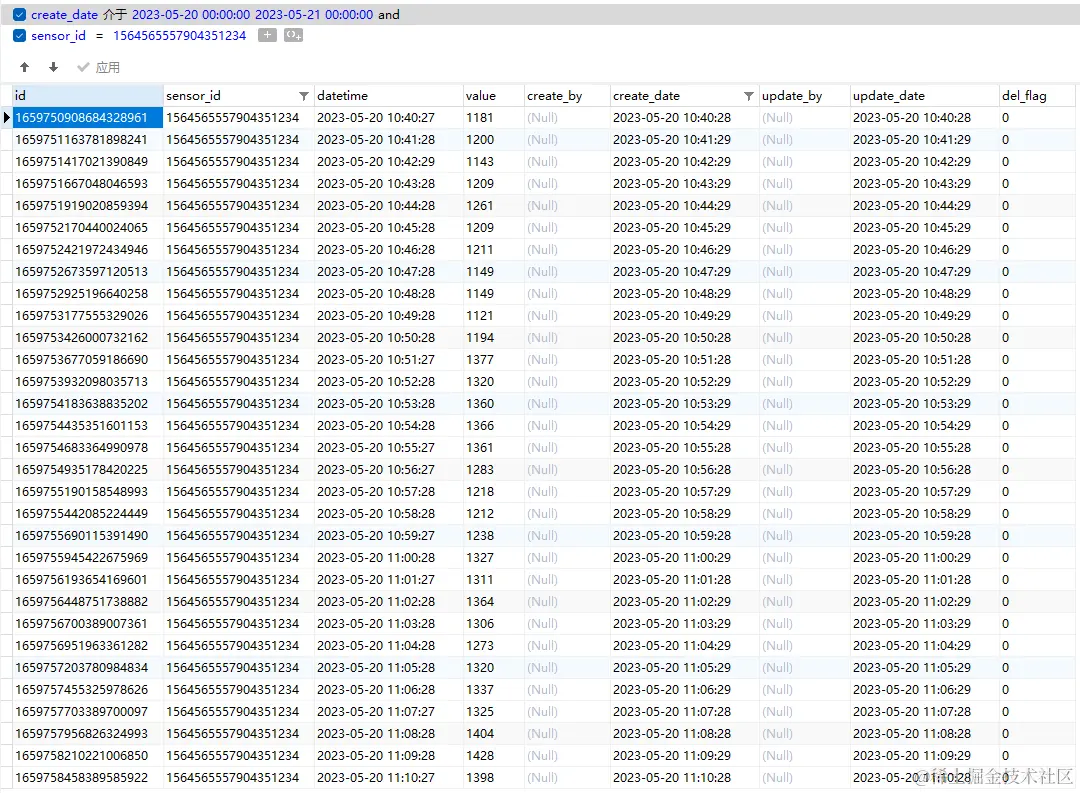The image size is (1080, 793).
Task: Select the update_date column header
Action: pyautogui.click(x=924, y=96)
